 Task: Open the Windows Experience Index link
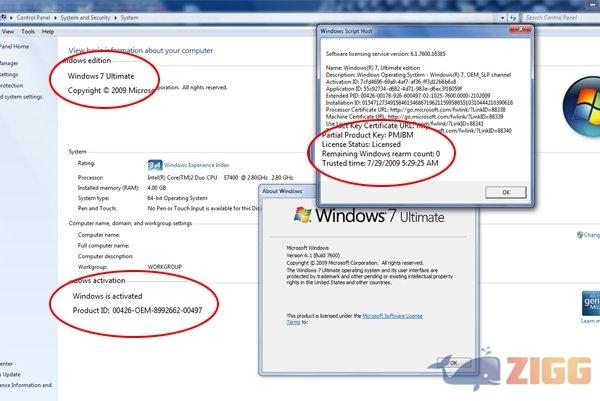(x=196, y=165)
